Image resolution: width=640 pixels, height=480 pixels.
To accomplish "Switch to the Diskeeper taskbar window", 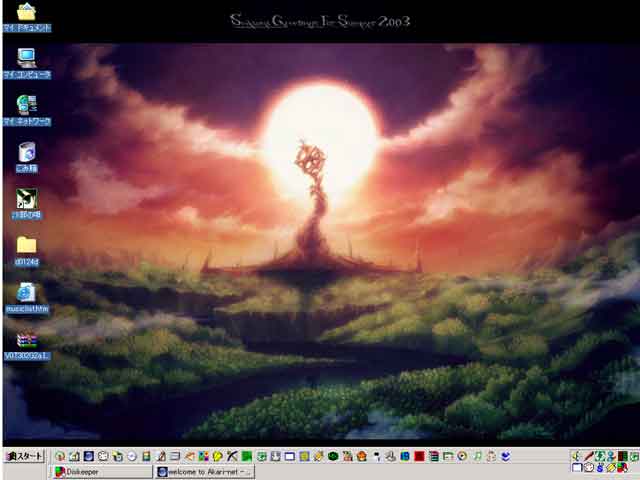I will click(x=100, y=472).
